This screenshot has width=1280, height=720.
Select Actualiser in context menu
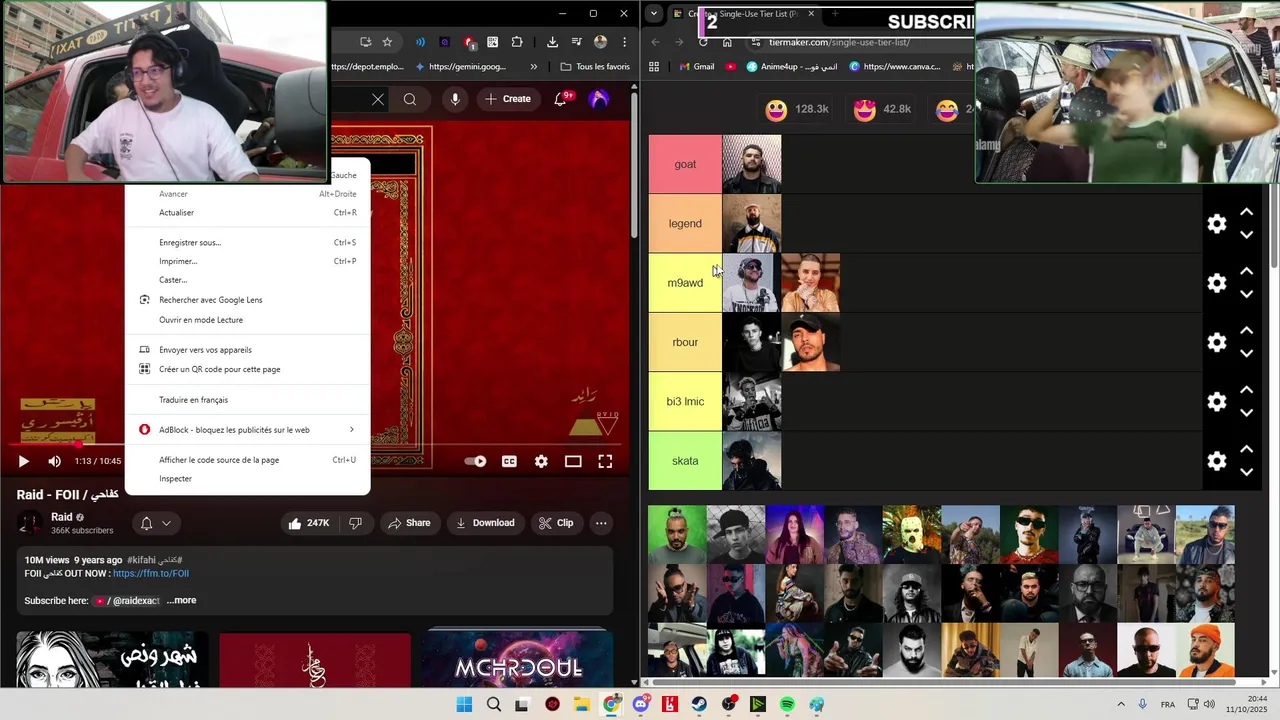[x=247, y=213]
